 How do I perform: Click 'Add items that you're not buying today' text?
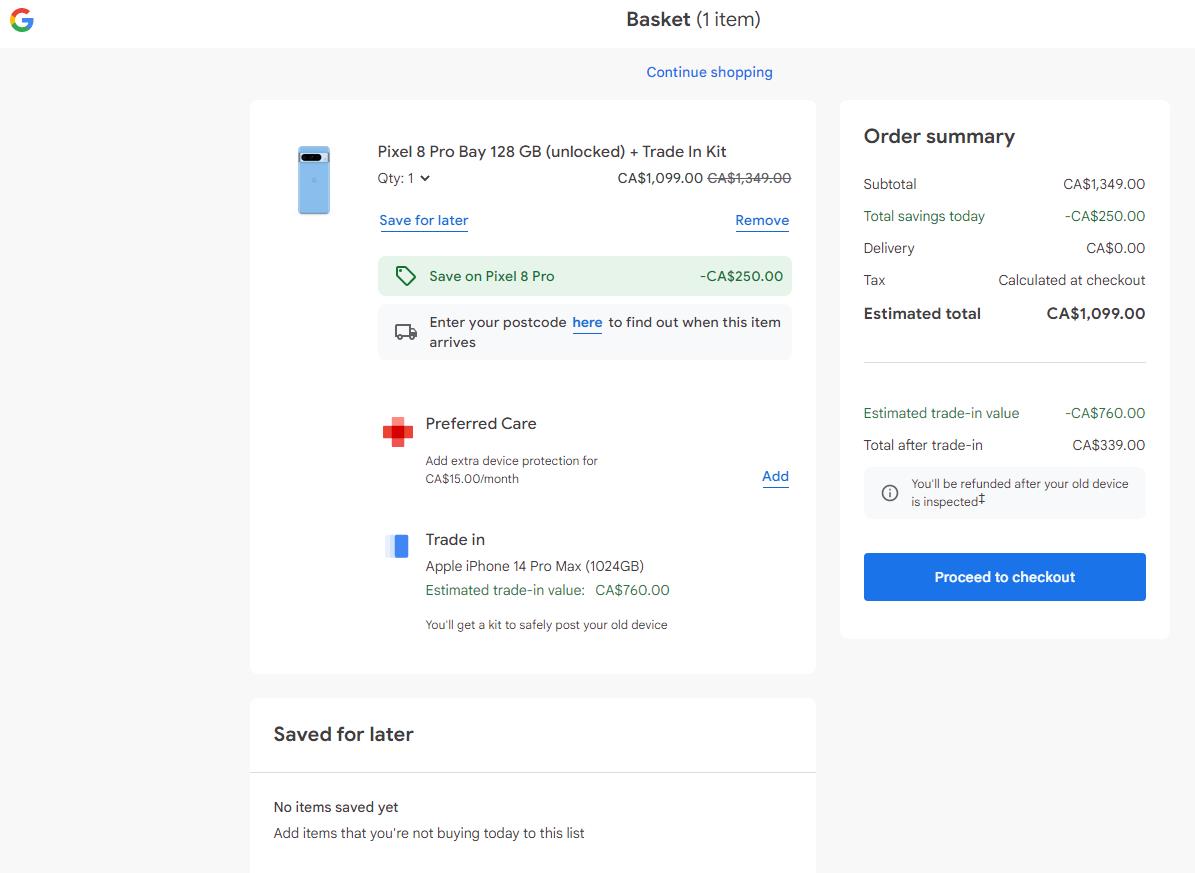click(429, 833)
